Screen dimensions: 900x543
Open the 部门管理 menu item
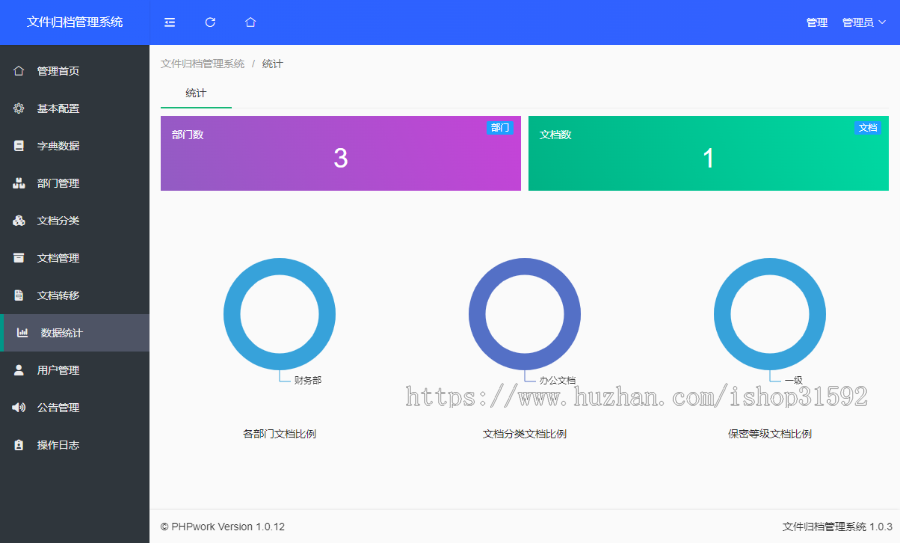pos(75,183)
